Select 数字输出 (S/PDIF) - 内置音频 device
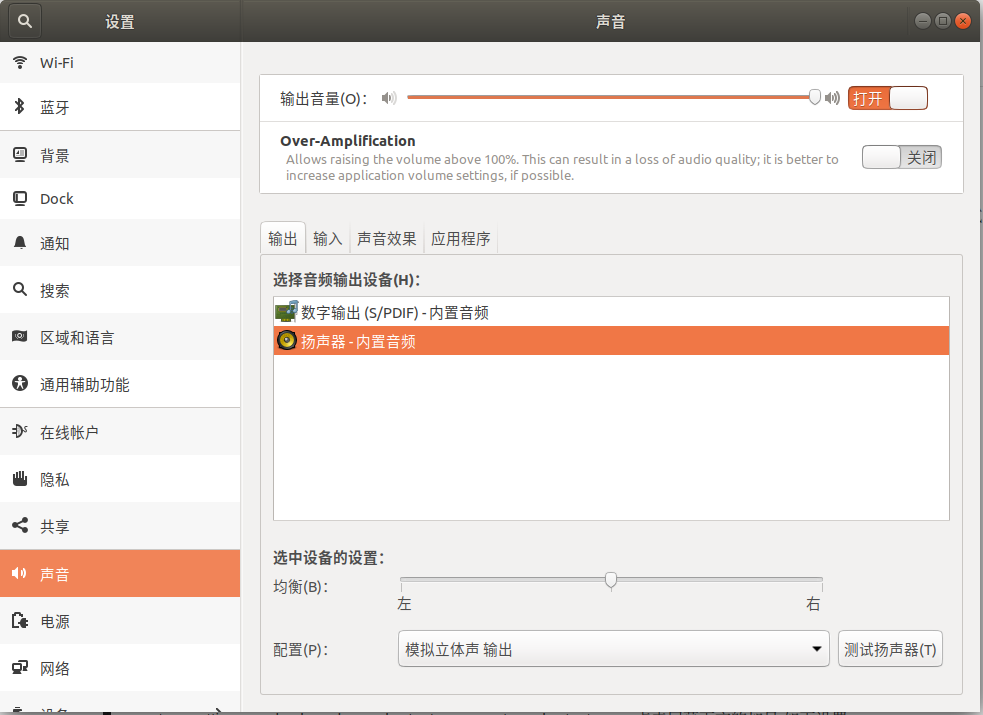 pyautogui.click(x=611, y=312)
